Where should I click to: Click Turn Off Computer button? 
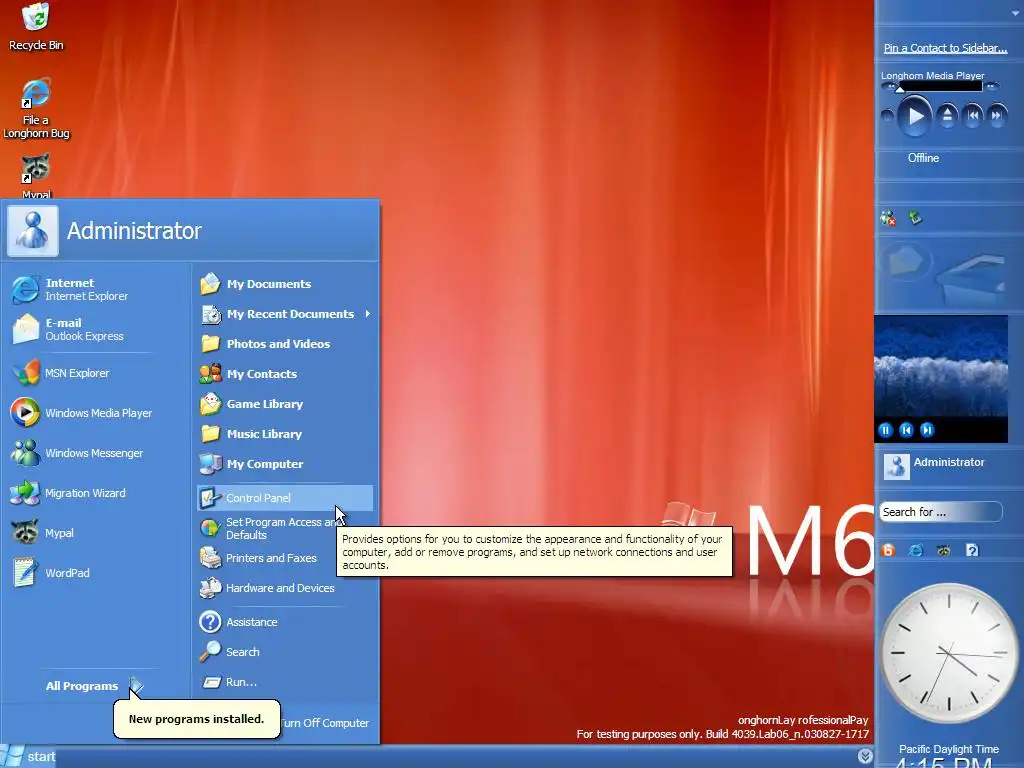[325, 723]
